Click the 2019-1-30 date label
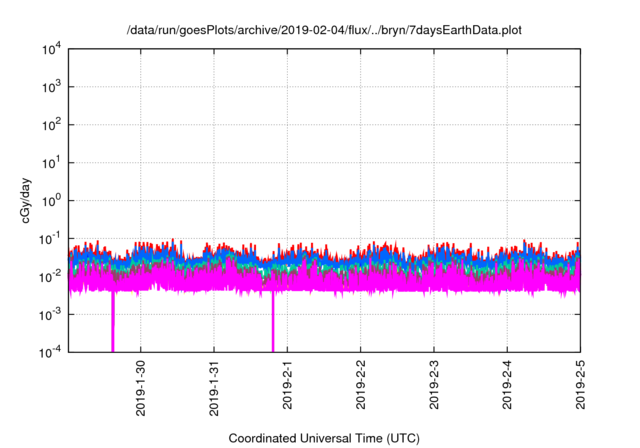 140,388
